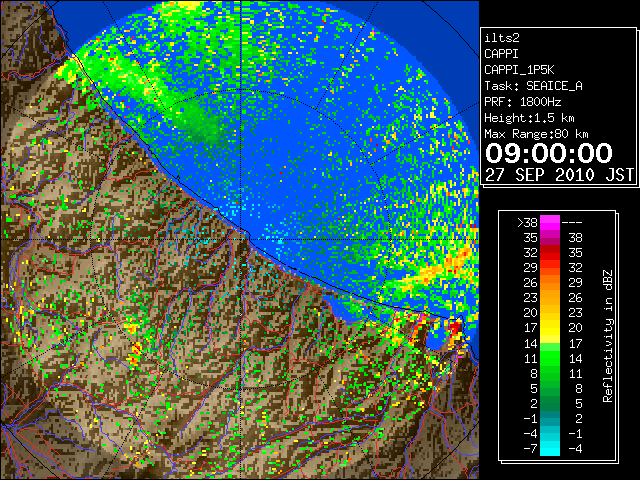Click the '>38' legend label
640x480 pixels.
point(527,223)
